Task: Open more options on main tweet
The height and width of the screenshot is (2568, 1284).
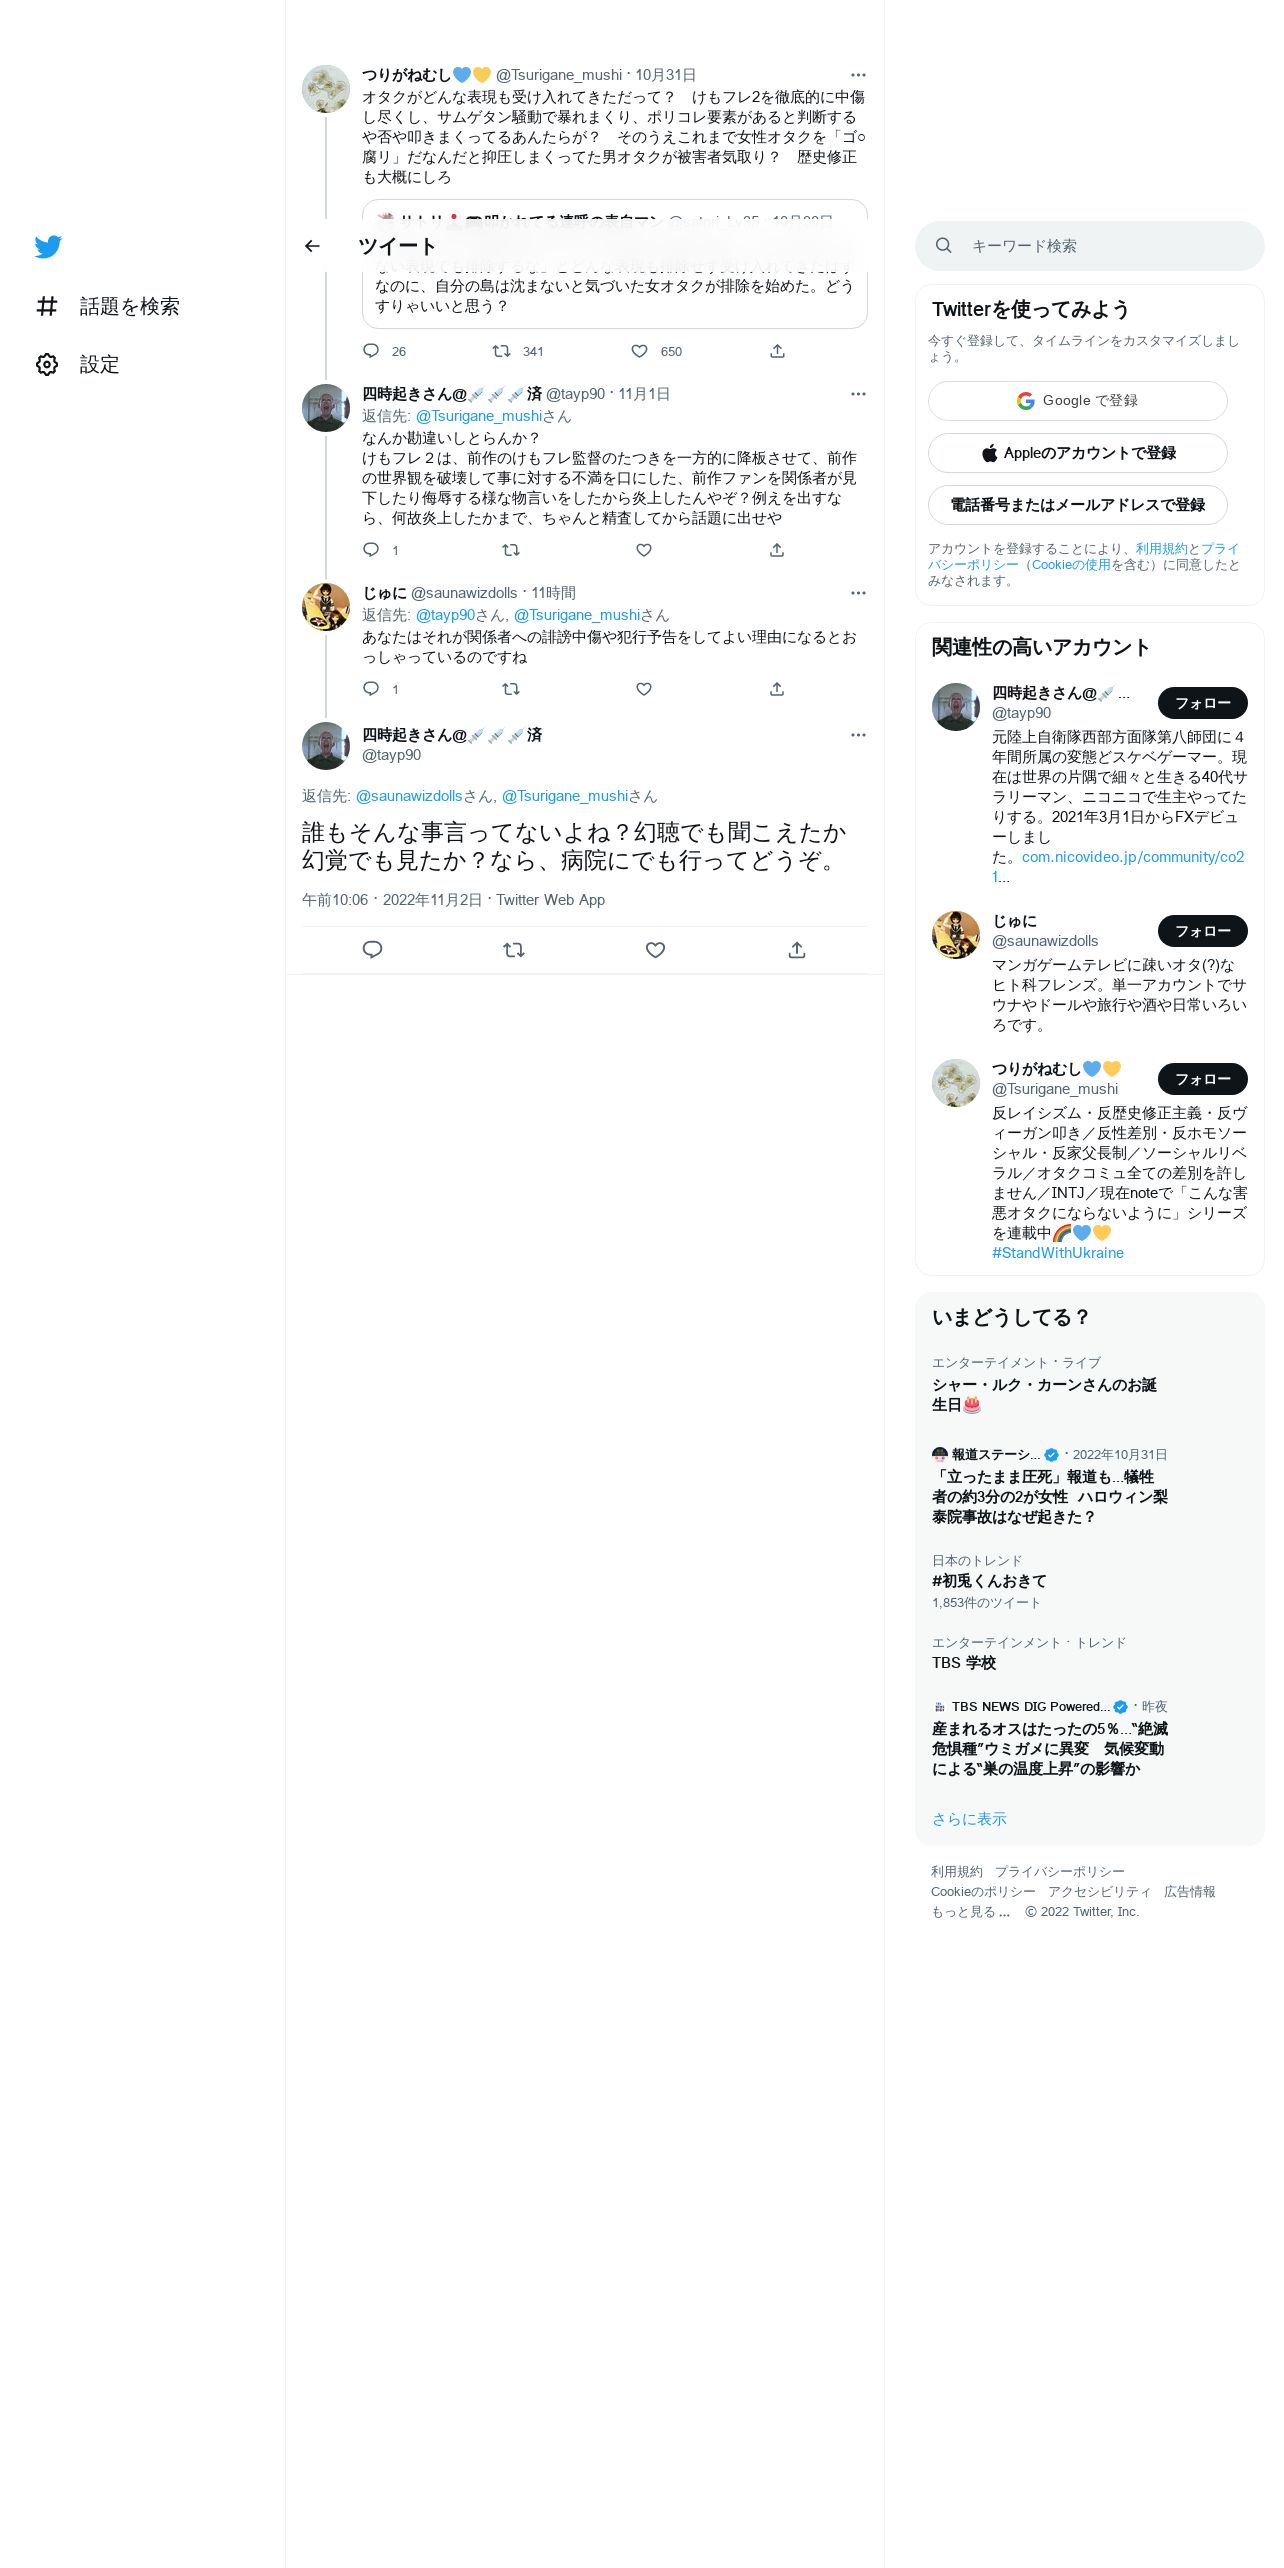Action: 858,735
